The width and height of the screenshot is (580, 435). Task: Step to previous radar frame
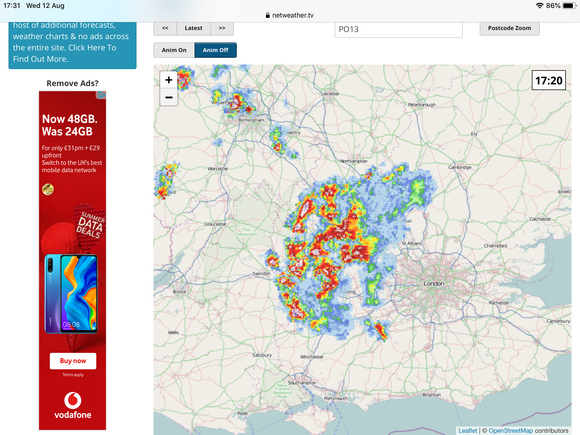[x=165, y=28]
